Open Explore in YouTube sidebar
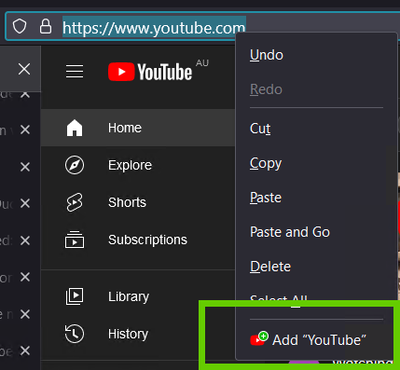The image size is (400, 370). (x=138, y=165)
